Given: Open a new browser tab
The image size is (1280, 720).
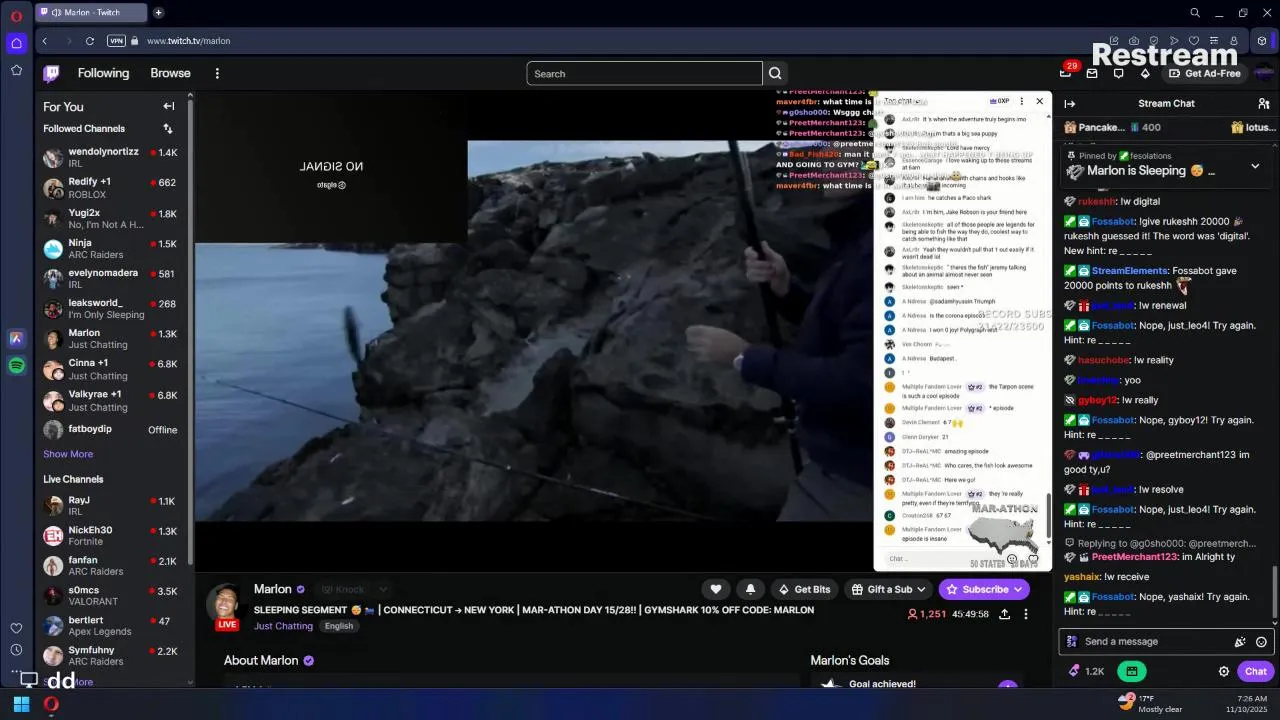Looking at the screenshot, I should (x=158, y=13).
